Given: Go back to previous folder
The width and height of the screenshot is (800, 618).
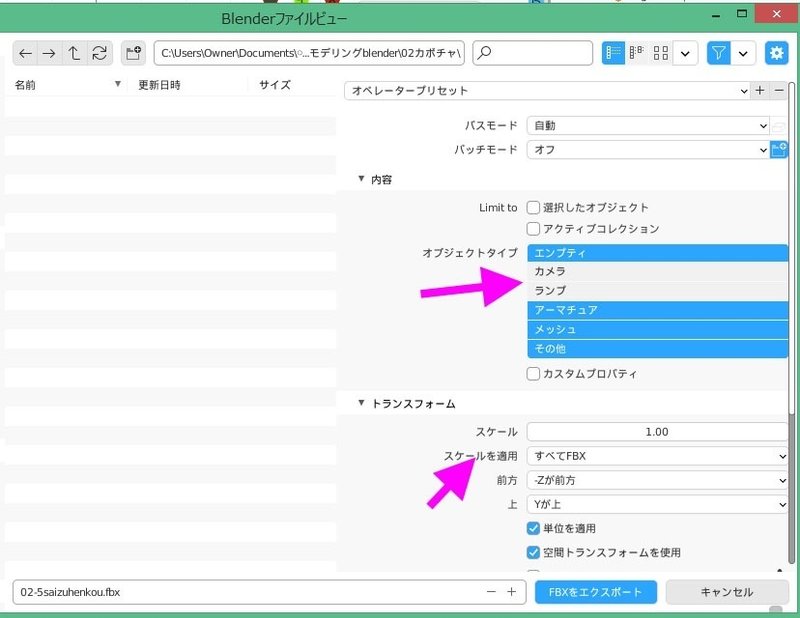Looking at the screenshot, I should [x=25, y=53].
